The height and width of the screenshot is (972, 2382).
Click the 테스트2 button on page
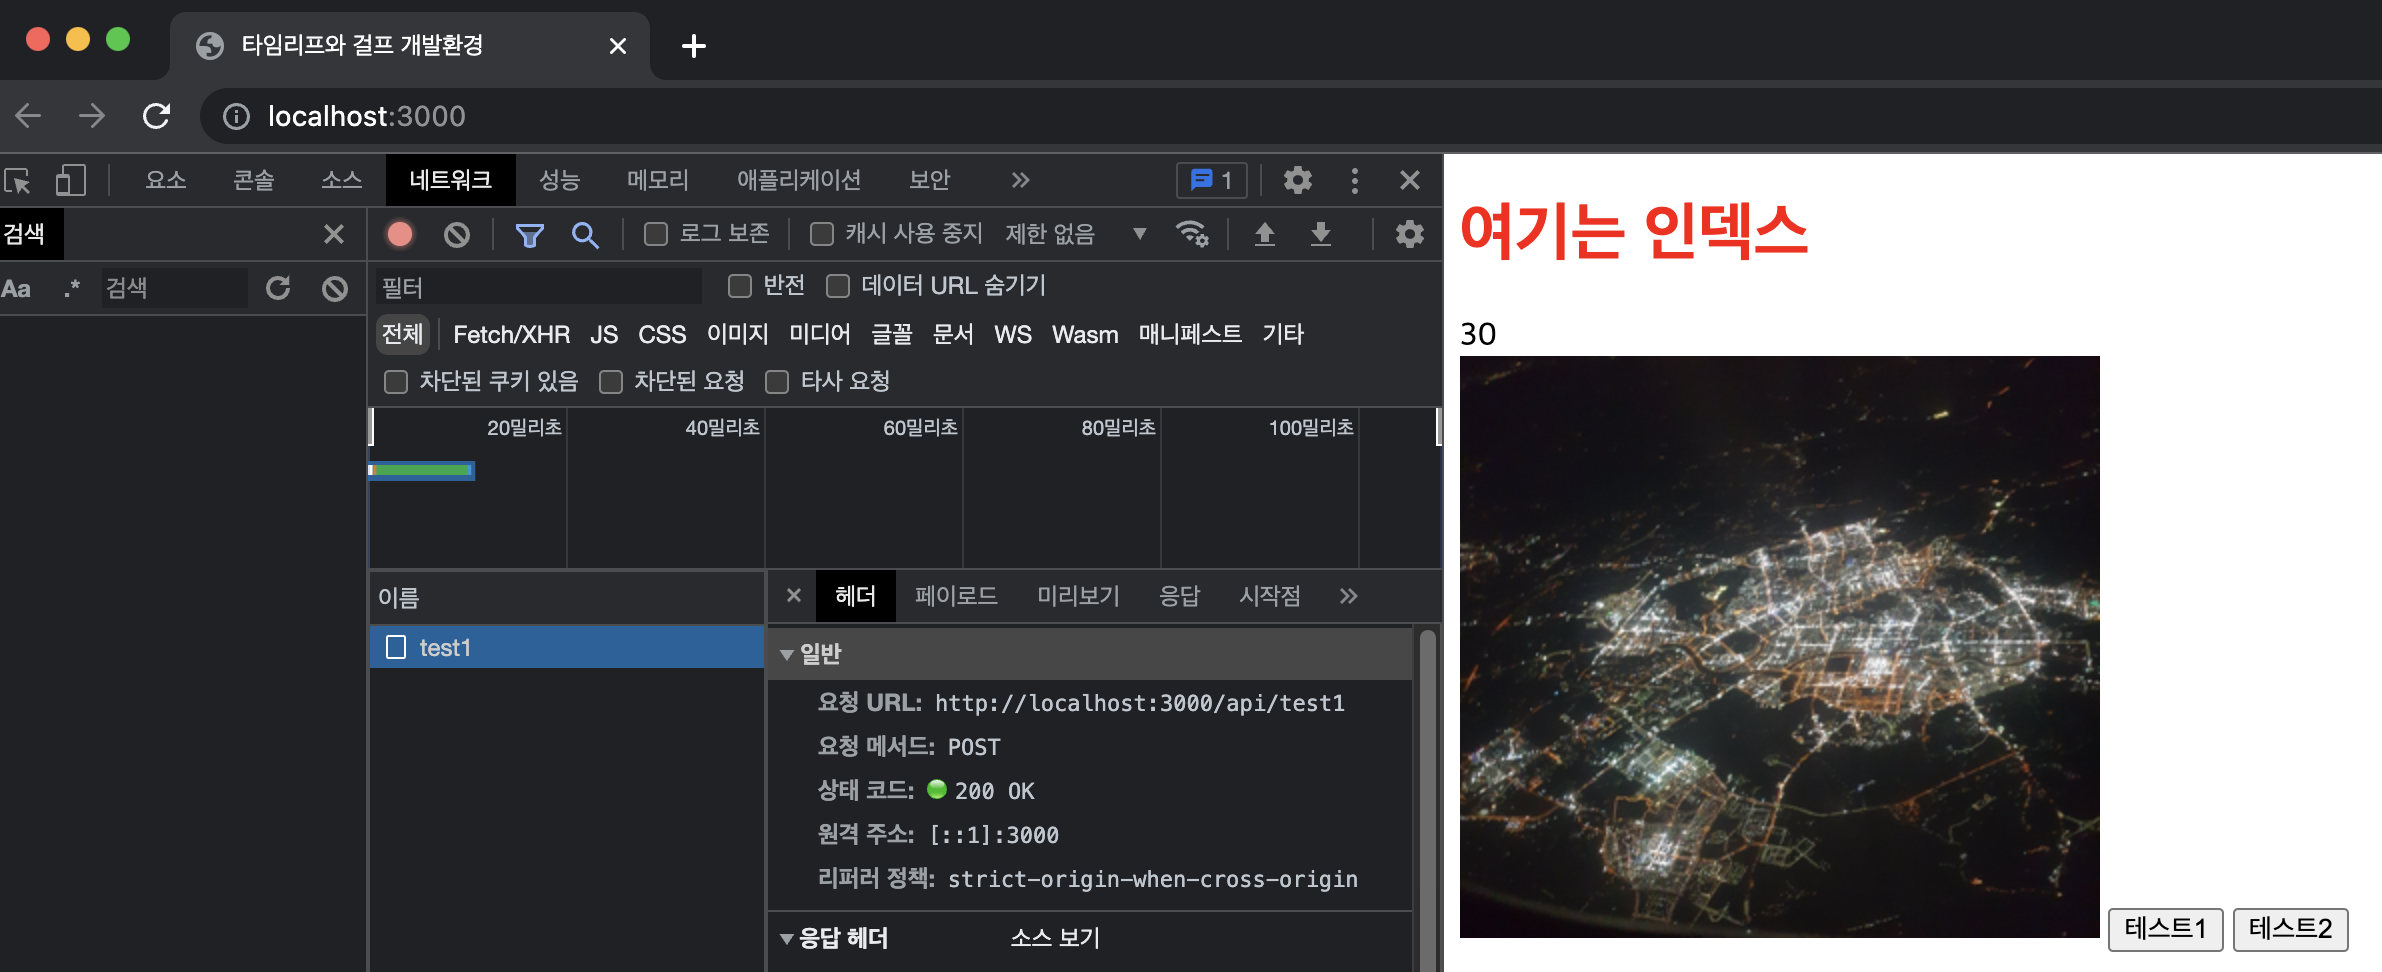2291,929
